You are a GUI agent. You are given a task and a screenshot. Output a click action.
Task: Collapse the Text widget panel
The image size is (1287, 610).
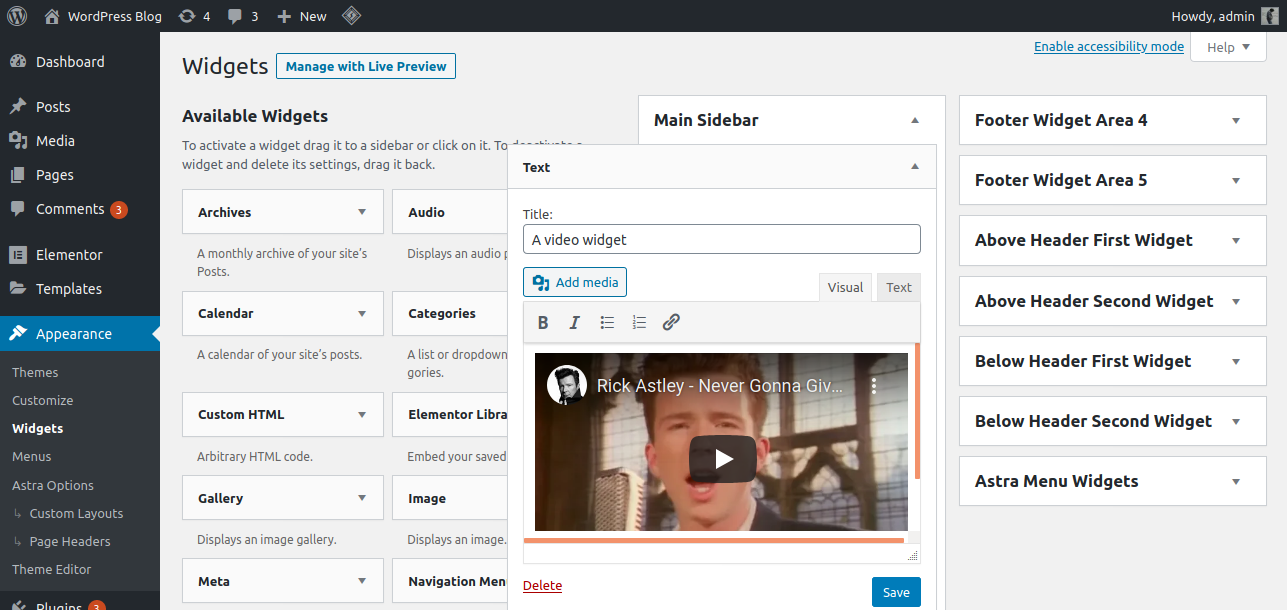pyautogui.click(x=915, y=167)
